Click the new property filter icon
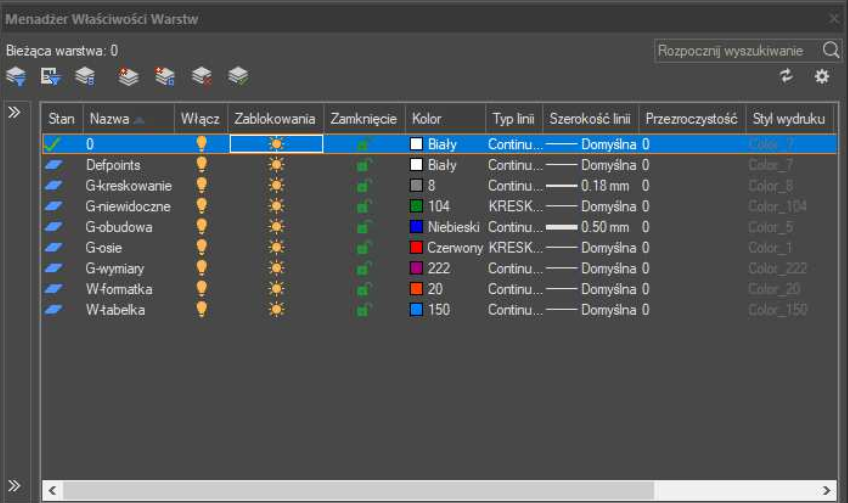 15,76
